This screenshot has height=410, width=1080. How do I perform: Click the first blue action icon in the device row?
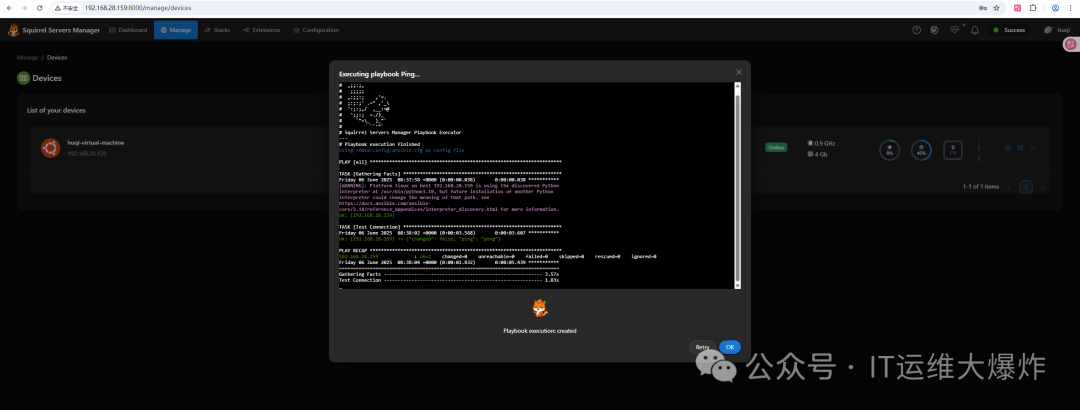click(1008, 147)
